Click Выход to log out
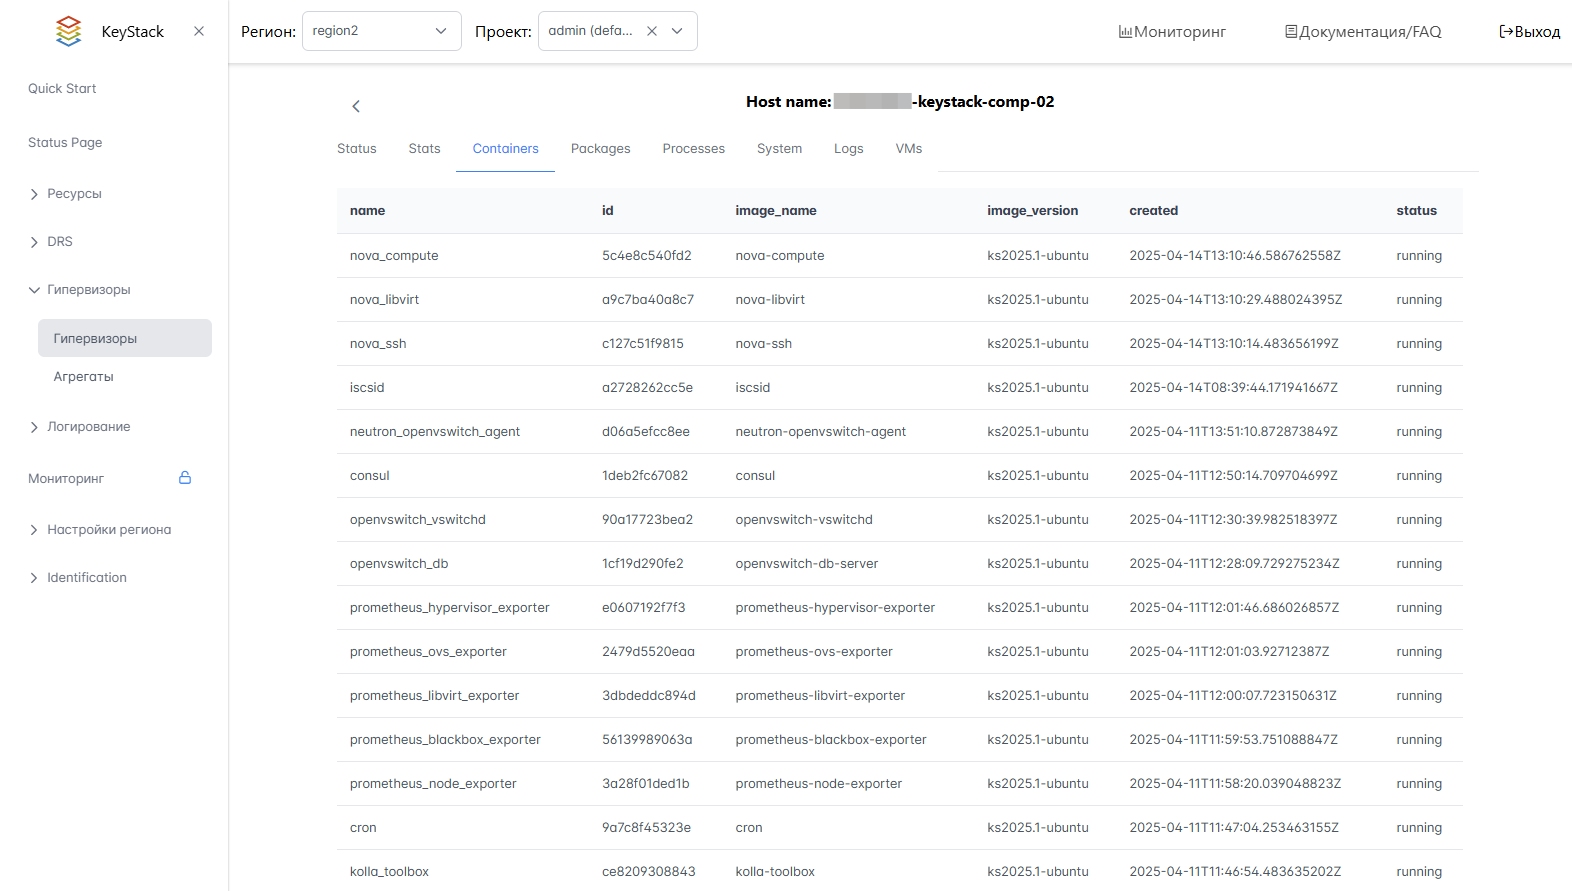Viewport: 1572px width, 891px height. point(1529,32)
